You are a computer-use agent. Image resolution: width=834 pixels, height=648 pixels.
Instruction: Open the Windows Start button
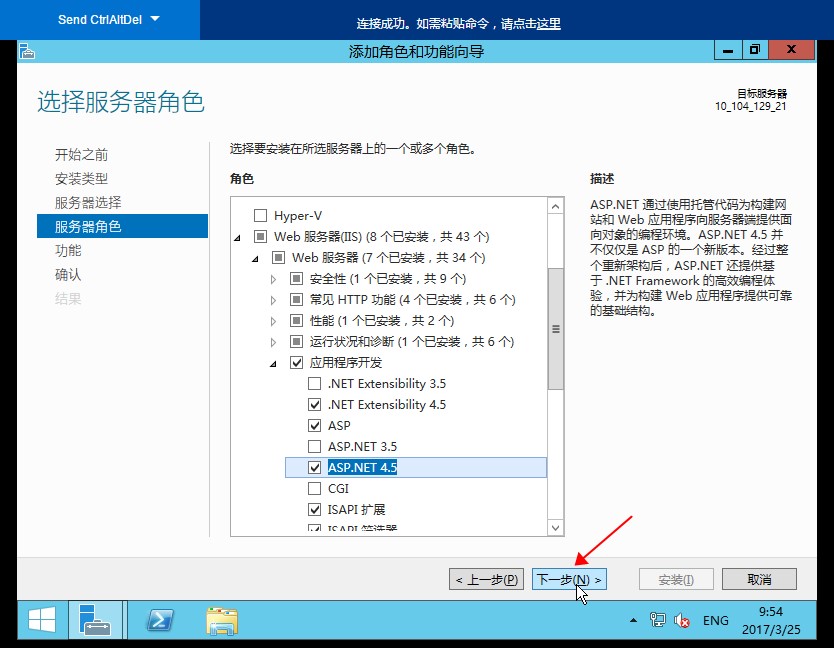pyautogui.click(x=42, y=620)
